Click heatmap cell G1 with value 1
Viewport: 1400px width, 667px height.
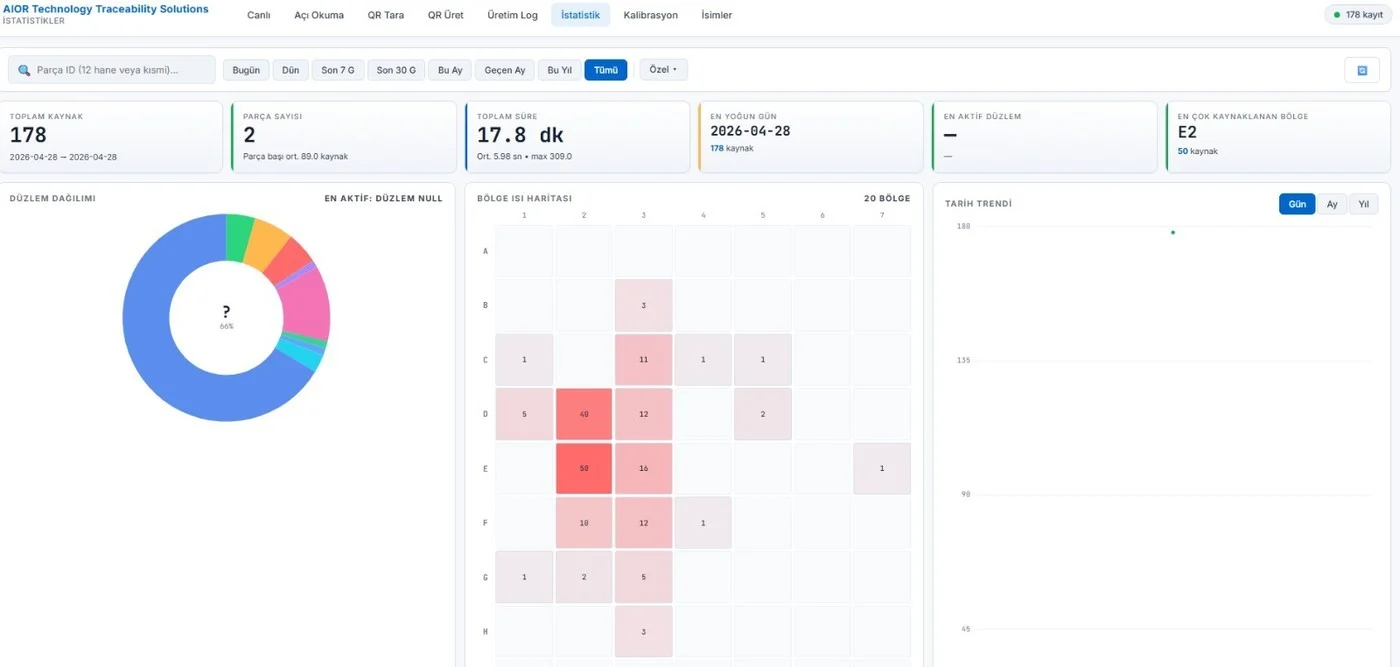pyautogui.click(x=524, y=577)
